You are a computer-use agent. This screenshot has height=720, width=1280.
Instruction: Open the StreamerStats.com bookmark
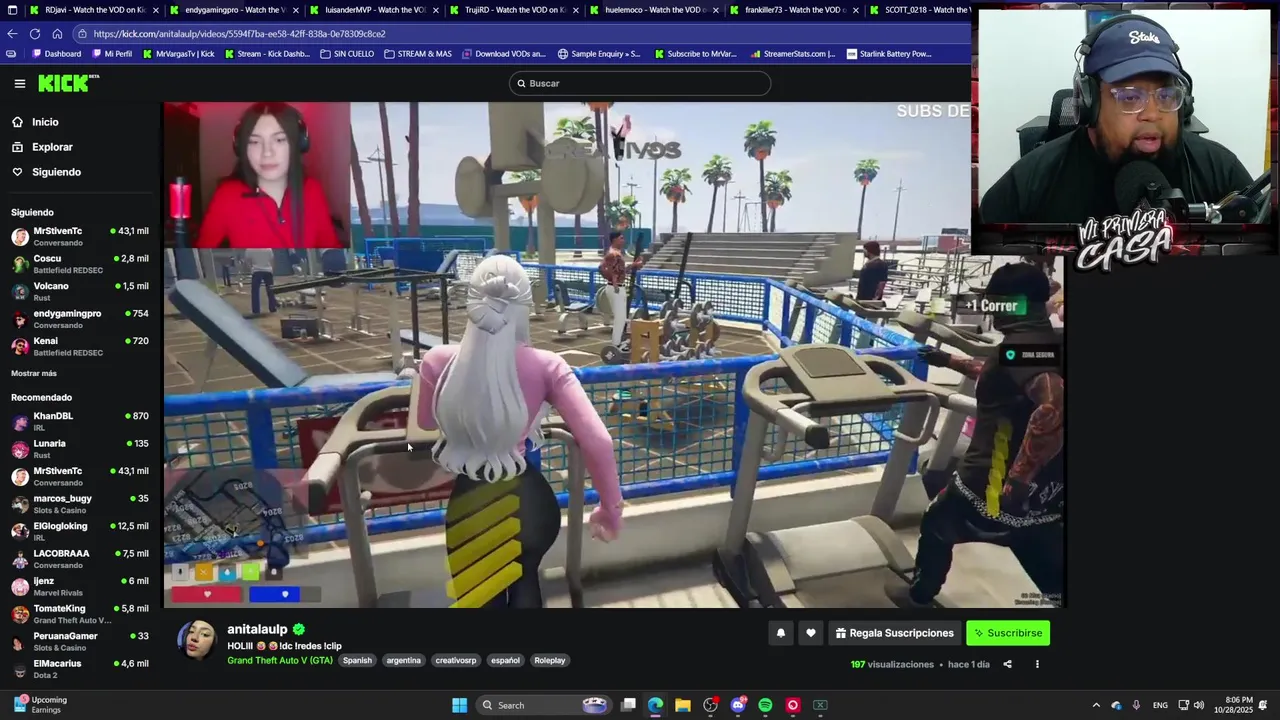pos(792,54)
